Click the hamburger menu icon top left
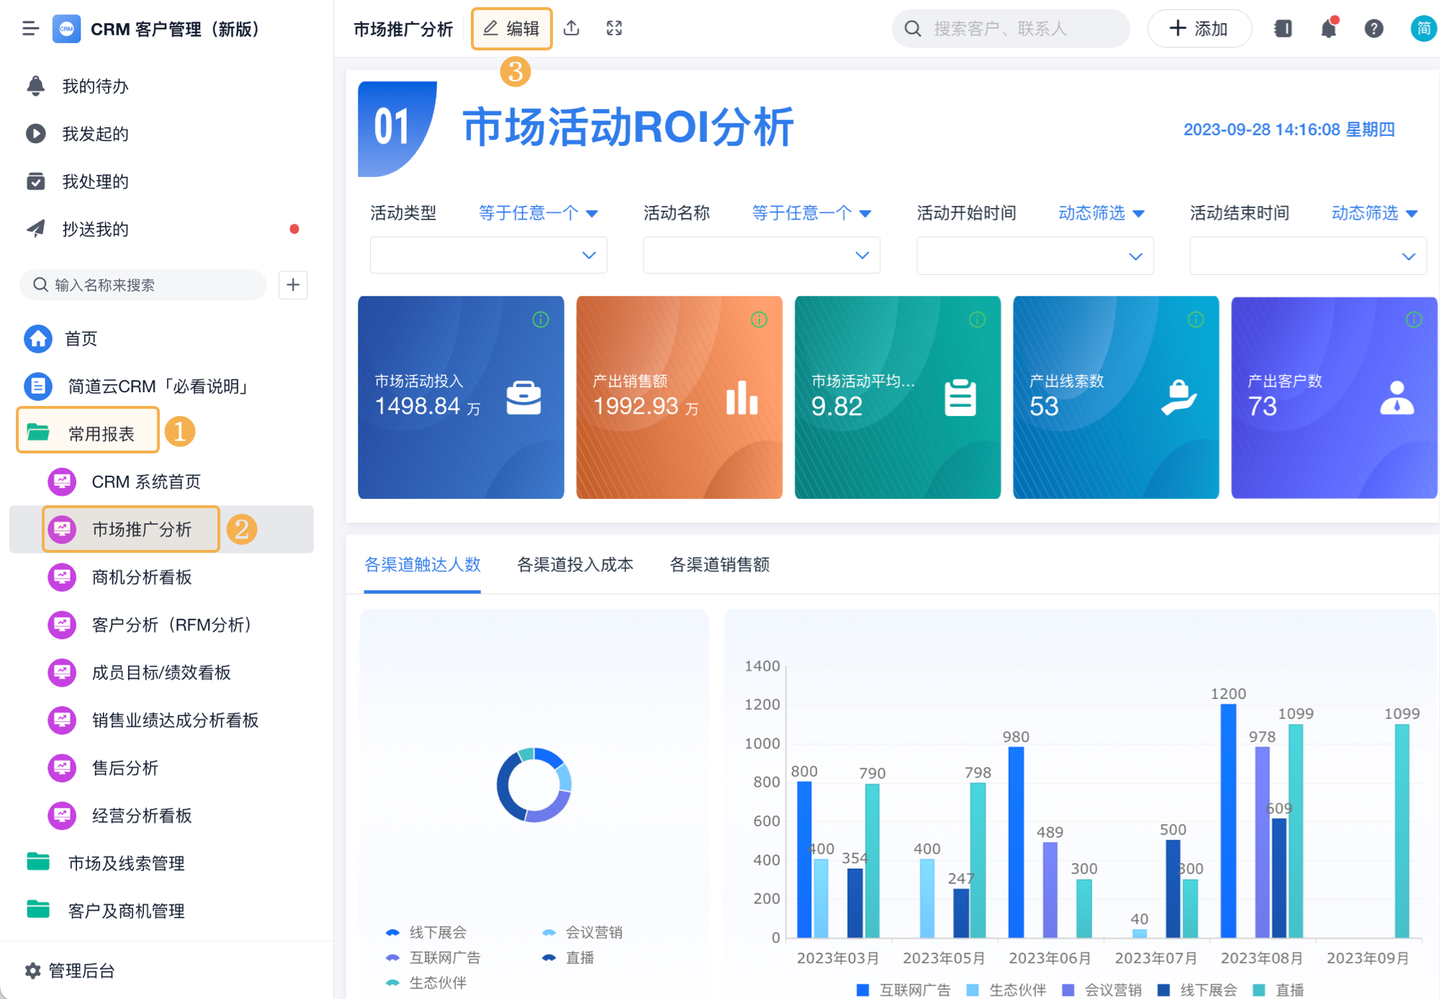Screen dimensions: 1440x999 tap(30, 28)
